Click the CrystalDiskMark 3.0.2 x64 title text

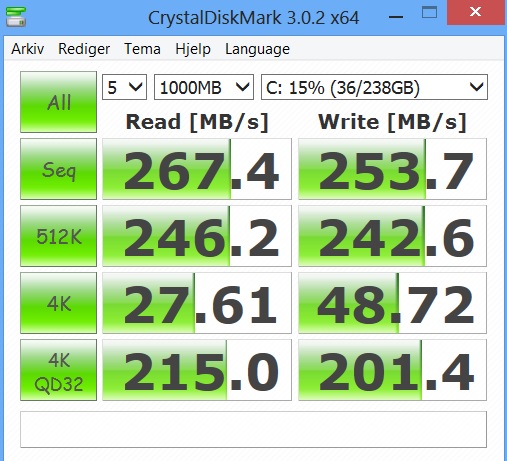coord(253,17)
